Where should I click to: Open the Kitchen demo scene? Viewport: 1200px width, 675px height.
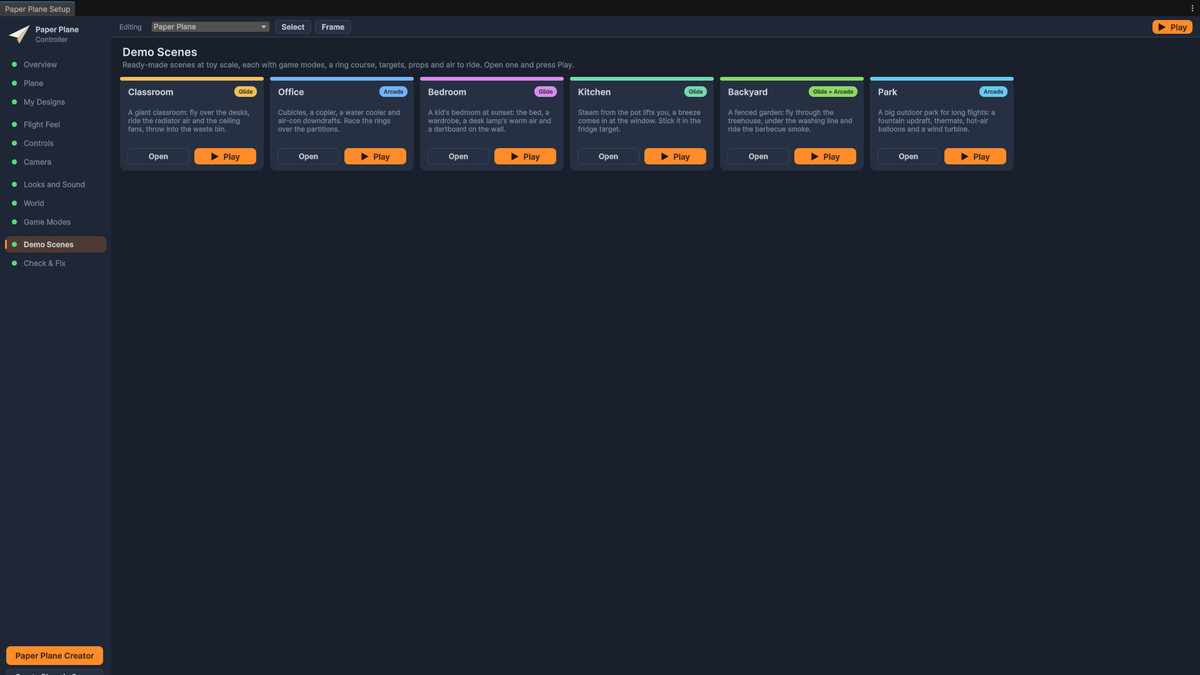[608, 156]
